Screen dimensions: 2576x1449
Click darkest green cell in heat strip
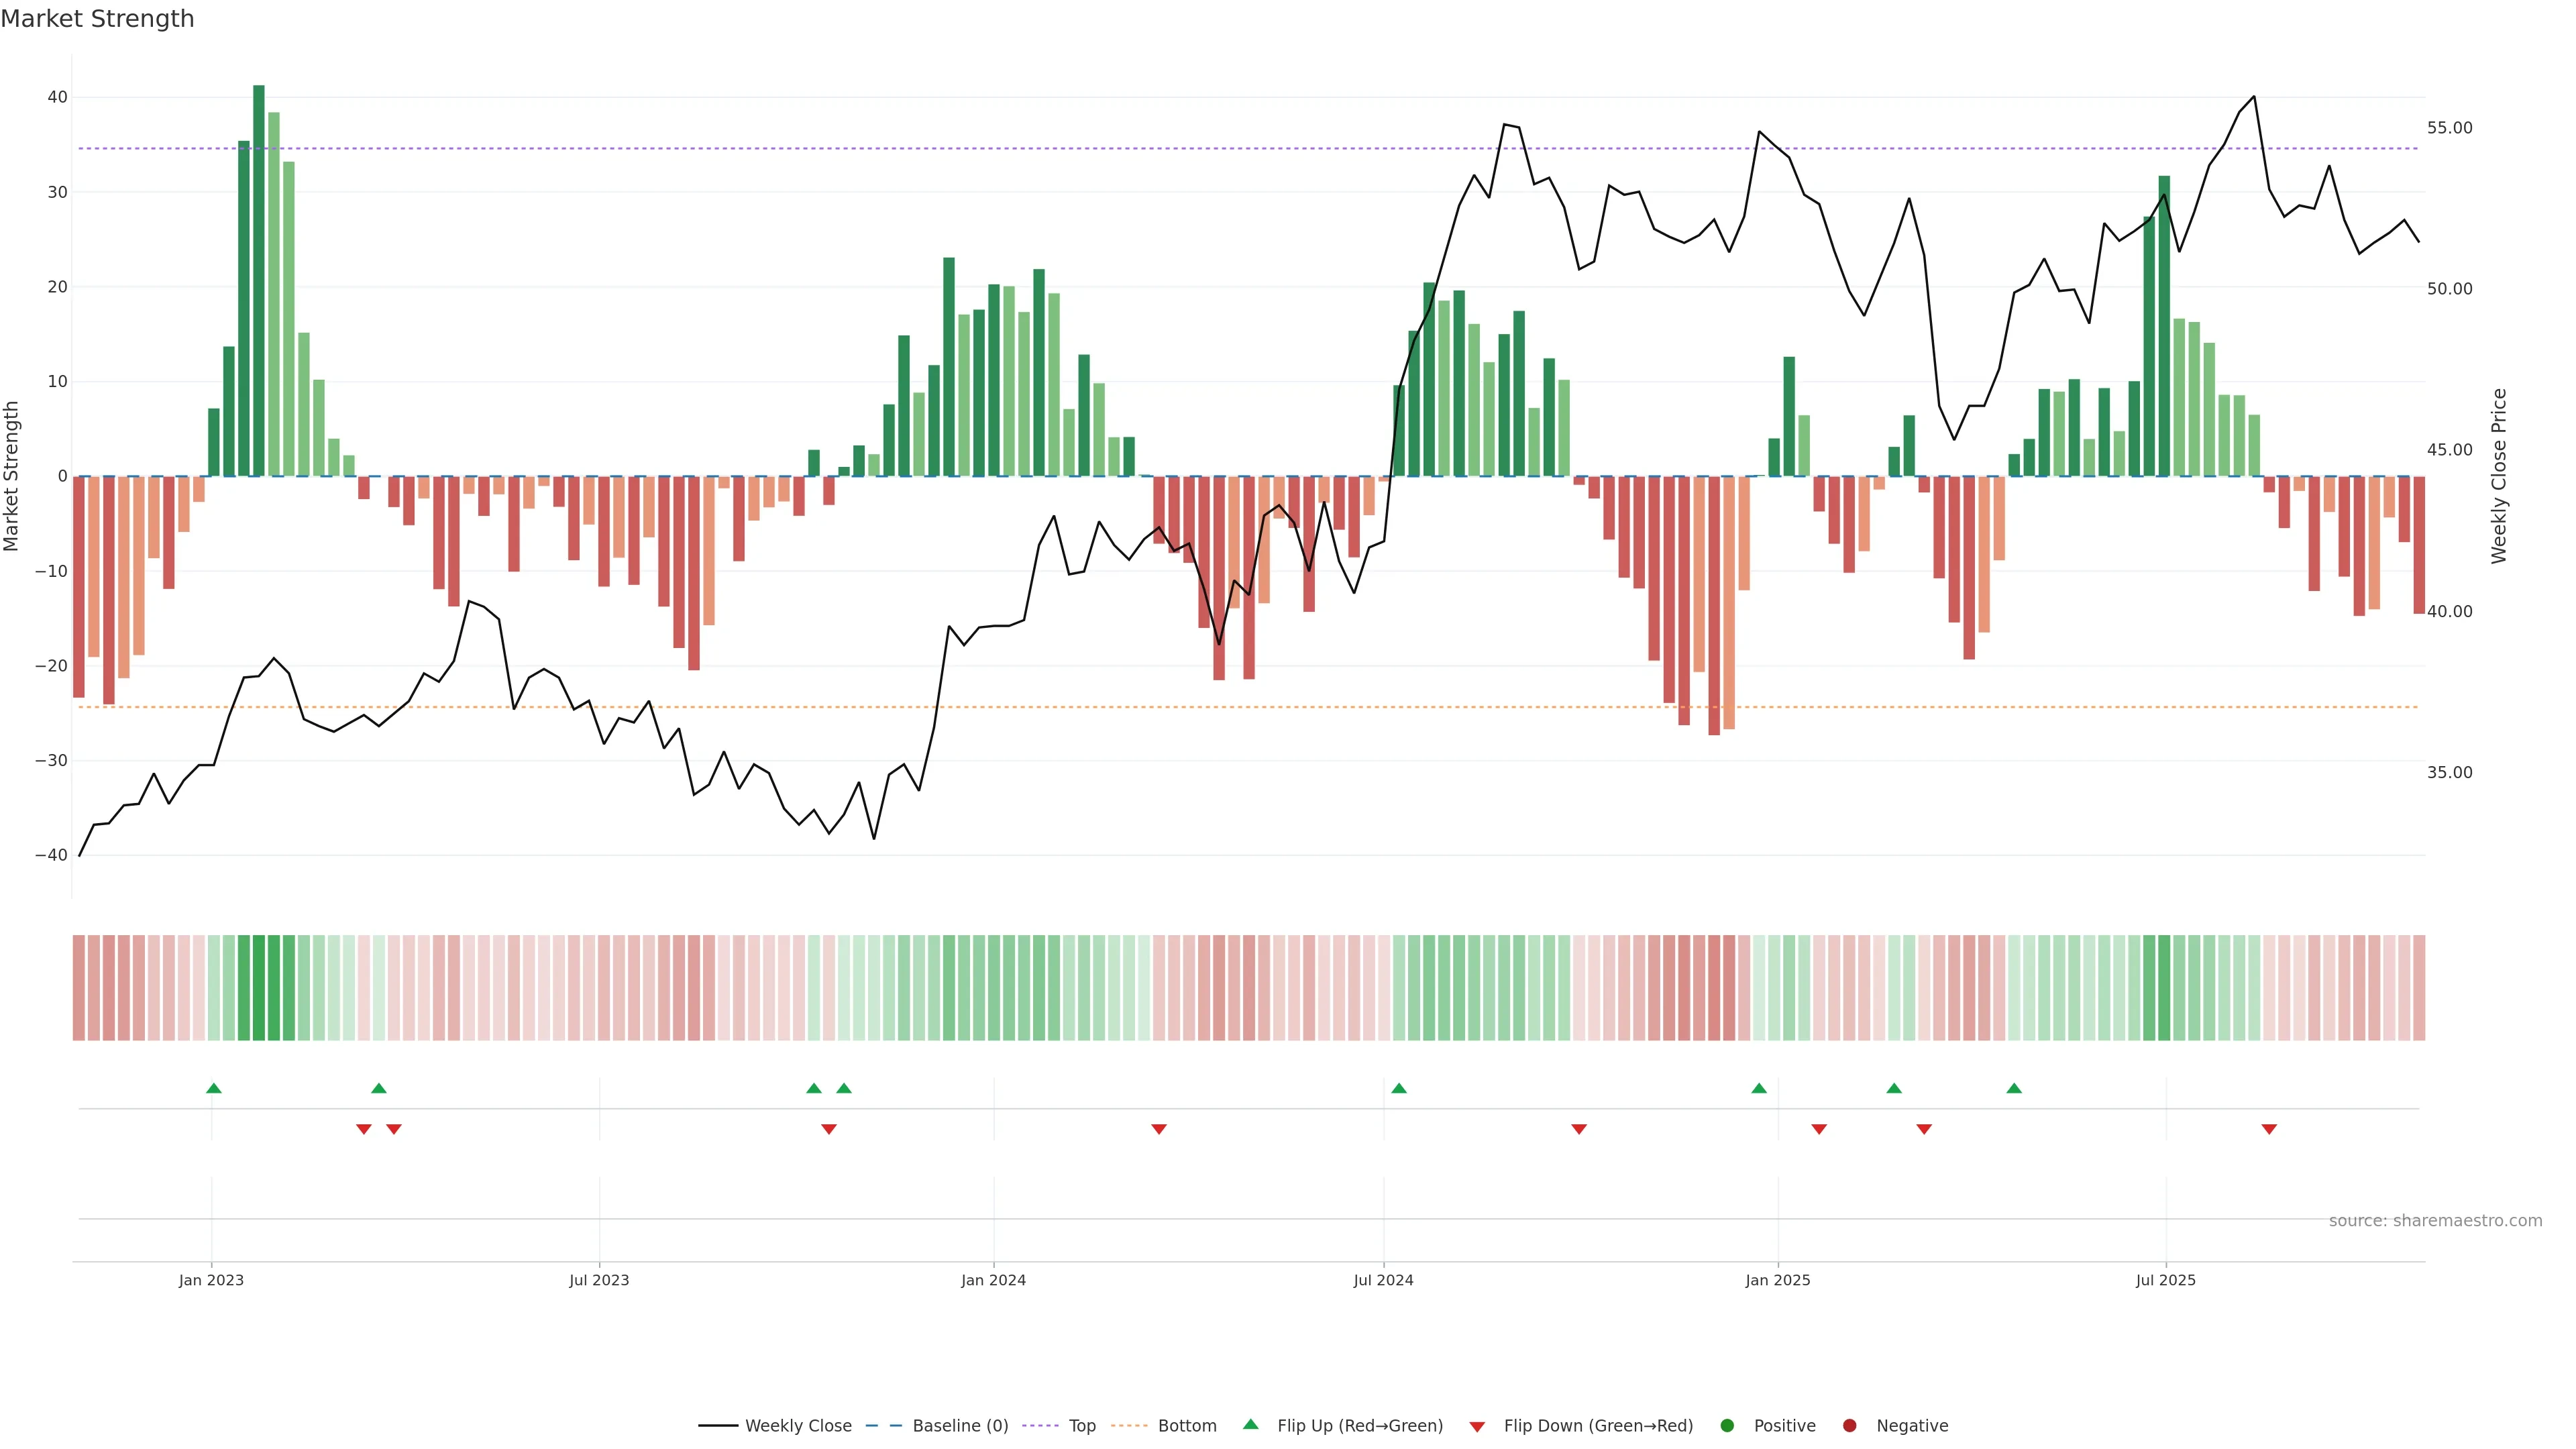click(x=259, y=987)
